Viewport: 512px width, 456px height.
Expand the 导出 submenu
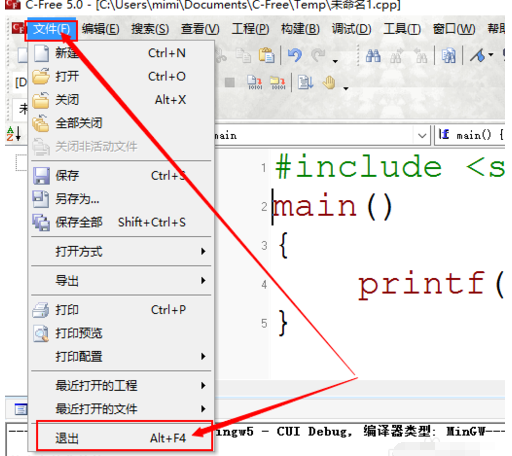tap(121, 281)
